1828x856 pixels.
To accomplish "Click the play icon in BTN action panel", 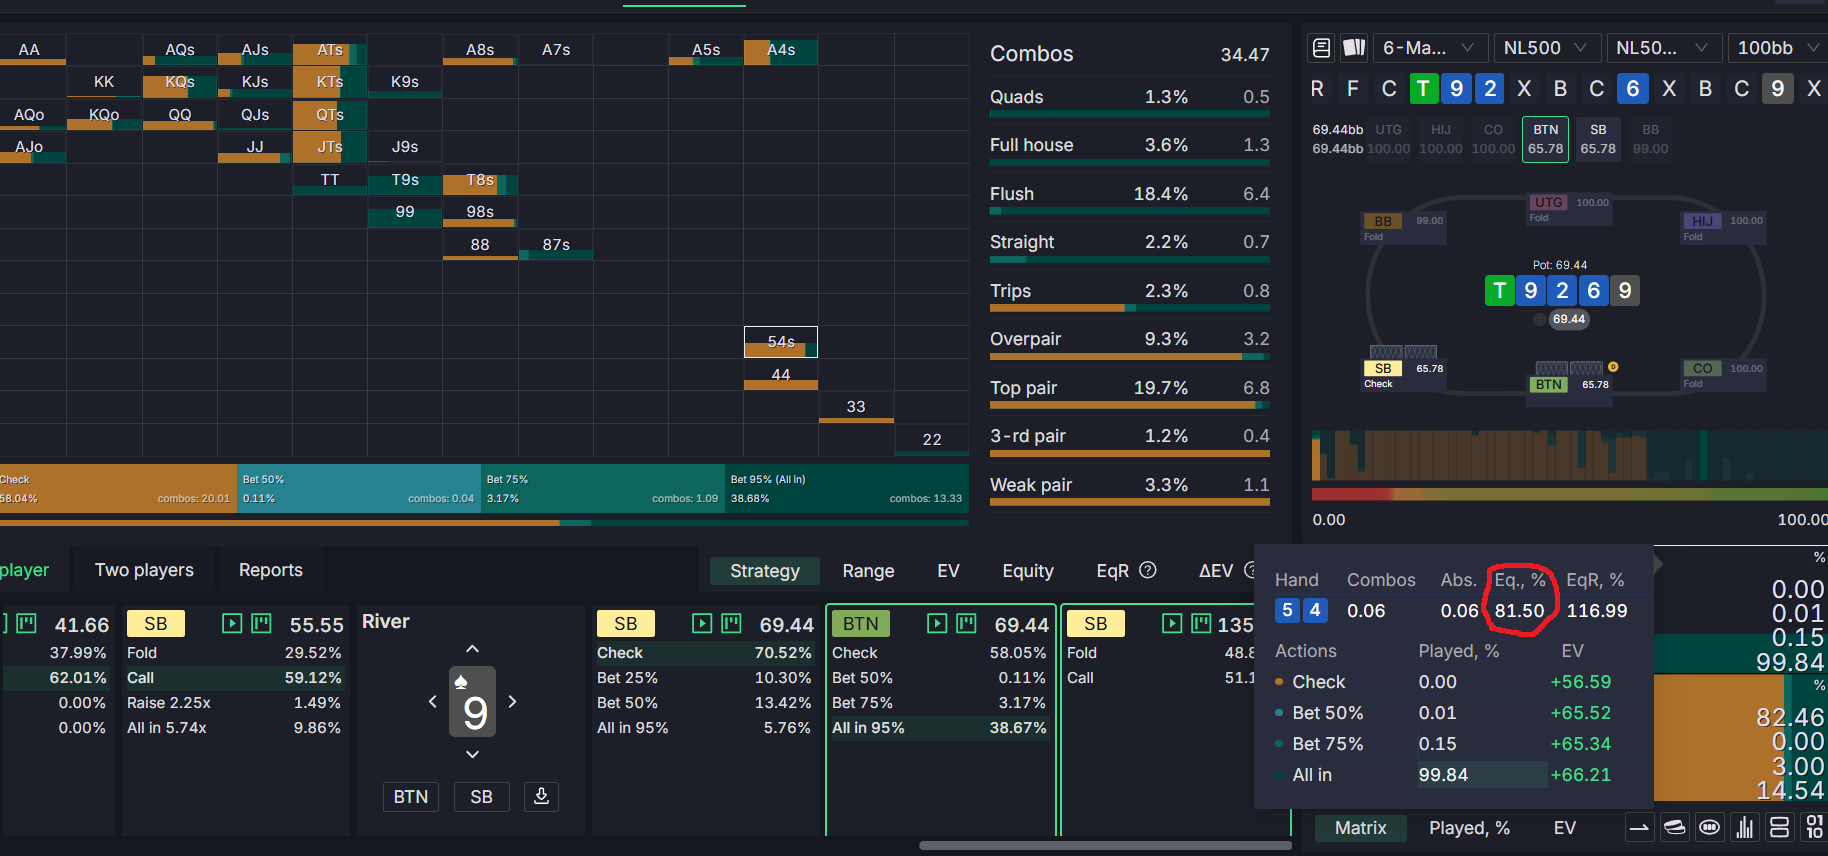I will 937,624.
